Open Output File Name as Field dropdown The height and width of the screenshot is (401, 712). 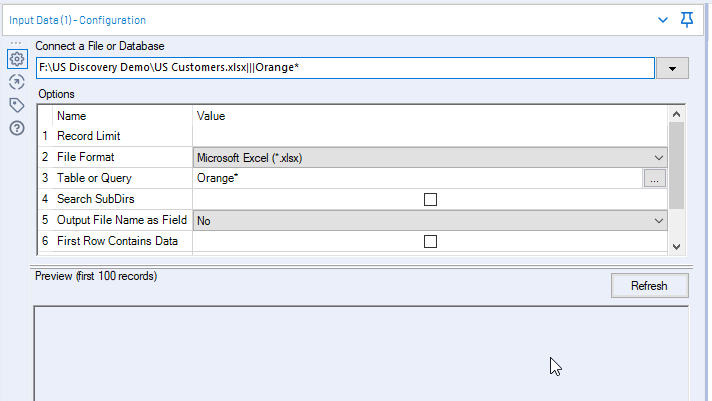pos(431,220)
